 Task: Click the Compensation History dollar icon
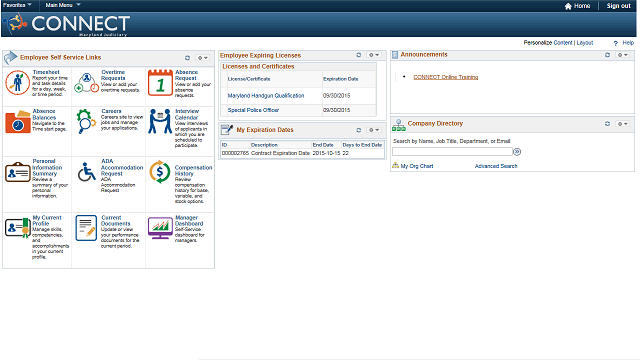coord(160,172)
